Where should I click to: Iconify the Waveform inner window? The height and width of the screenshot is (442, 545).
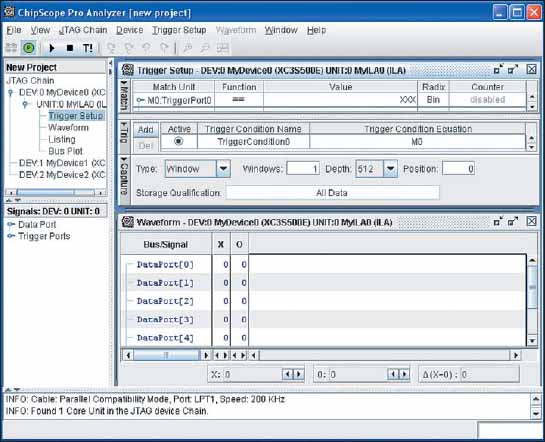(x=499, y=221)
